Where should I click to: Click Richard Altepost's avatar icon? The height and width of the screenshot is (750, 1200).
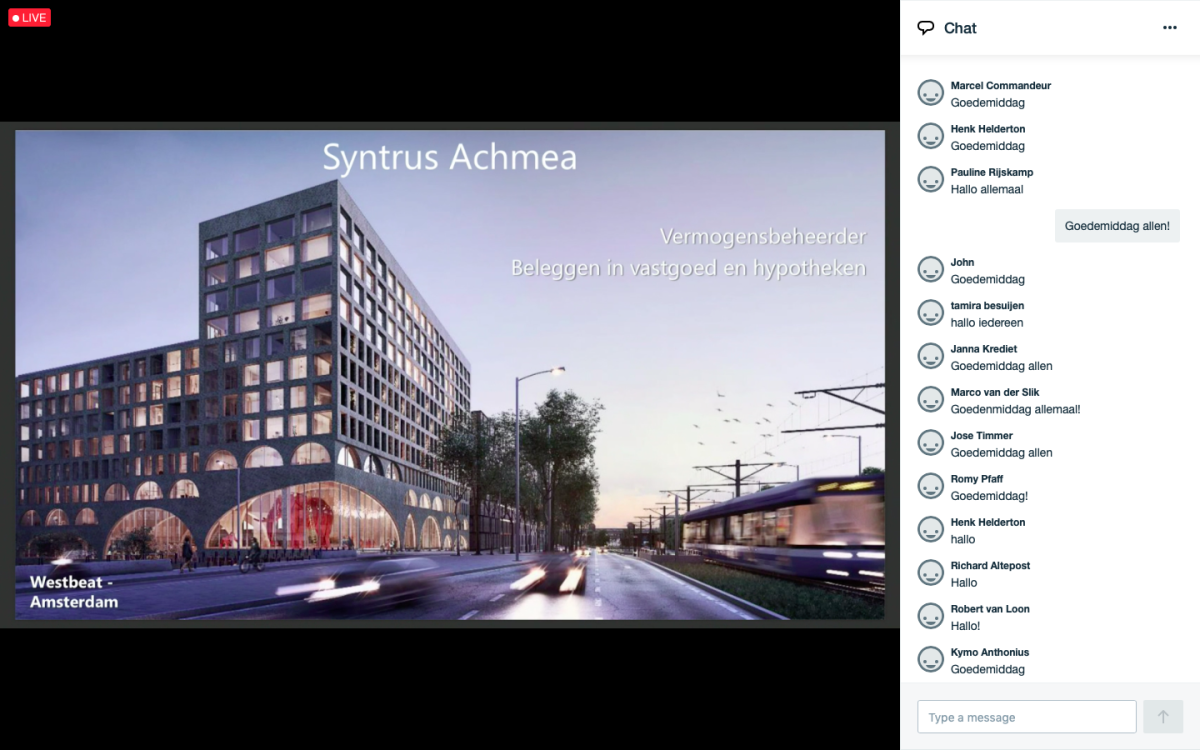[931, 573]
